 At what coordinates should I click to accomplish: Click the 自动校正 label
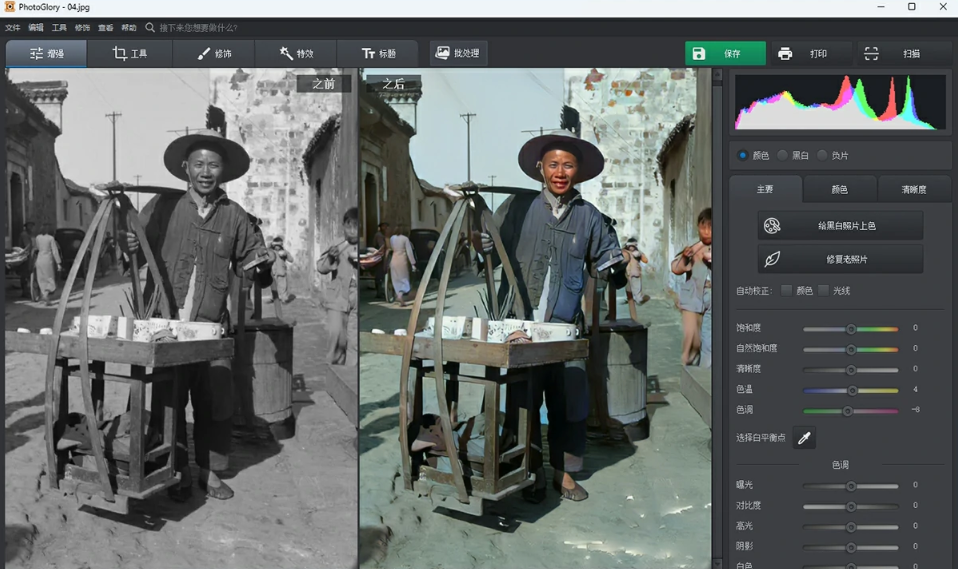point(755,291)
